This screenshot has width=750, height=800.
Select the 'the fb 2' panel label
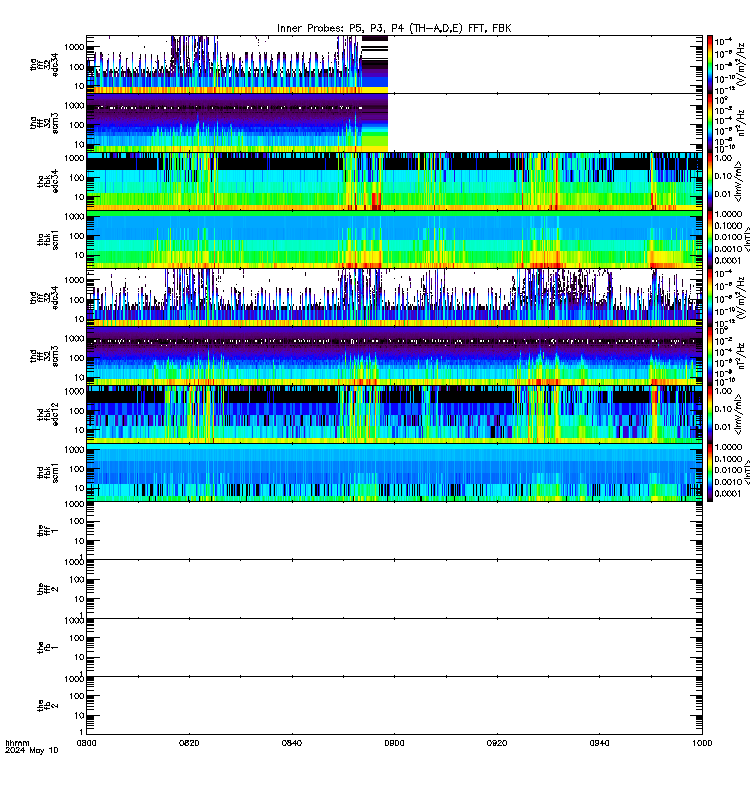tap(48, 706)
